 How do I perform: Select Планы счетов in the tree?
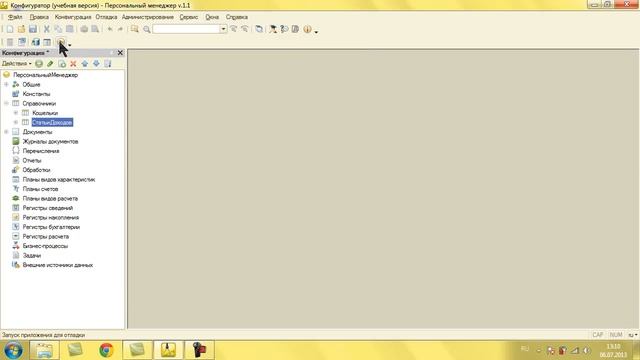tap(40, 189)
